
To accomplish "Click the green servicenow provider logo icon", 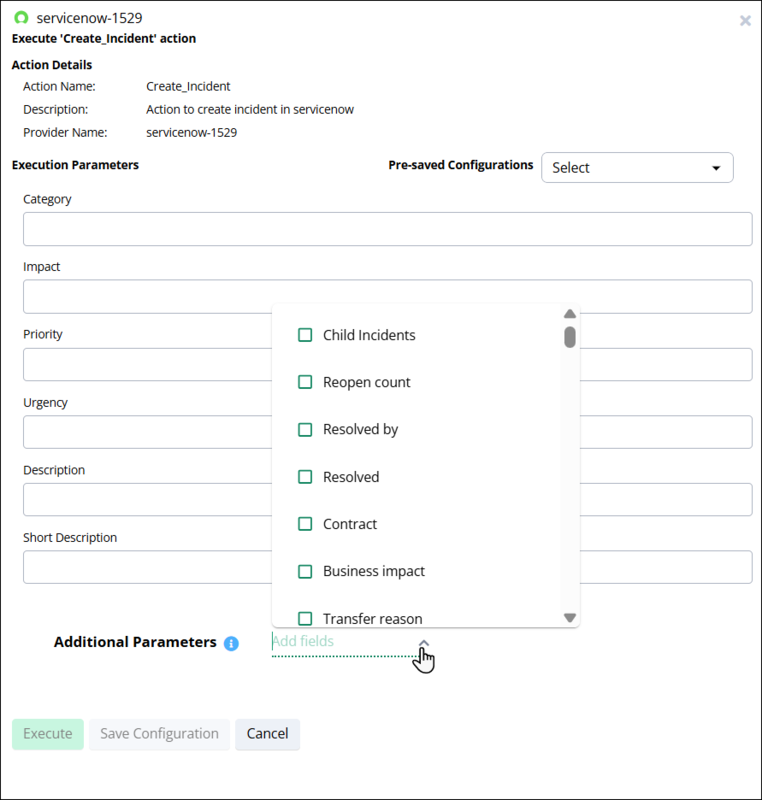I will tap(21, 18).
